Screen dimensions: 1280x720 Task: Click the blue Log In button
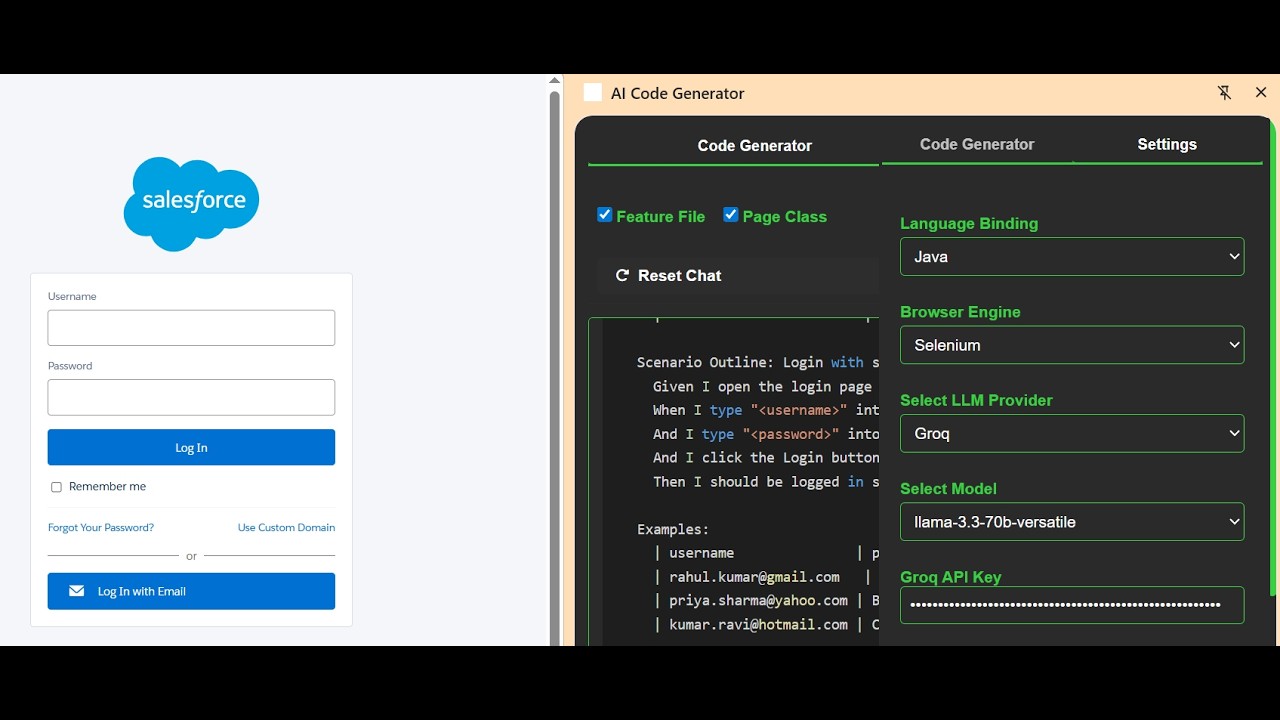pyautogui.click(x=191, y=447)
